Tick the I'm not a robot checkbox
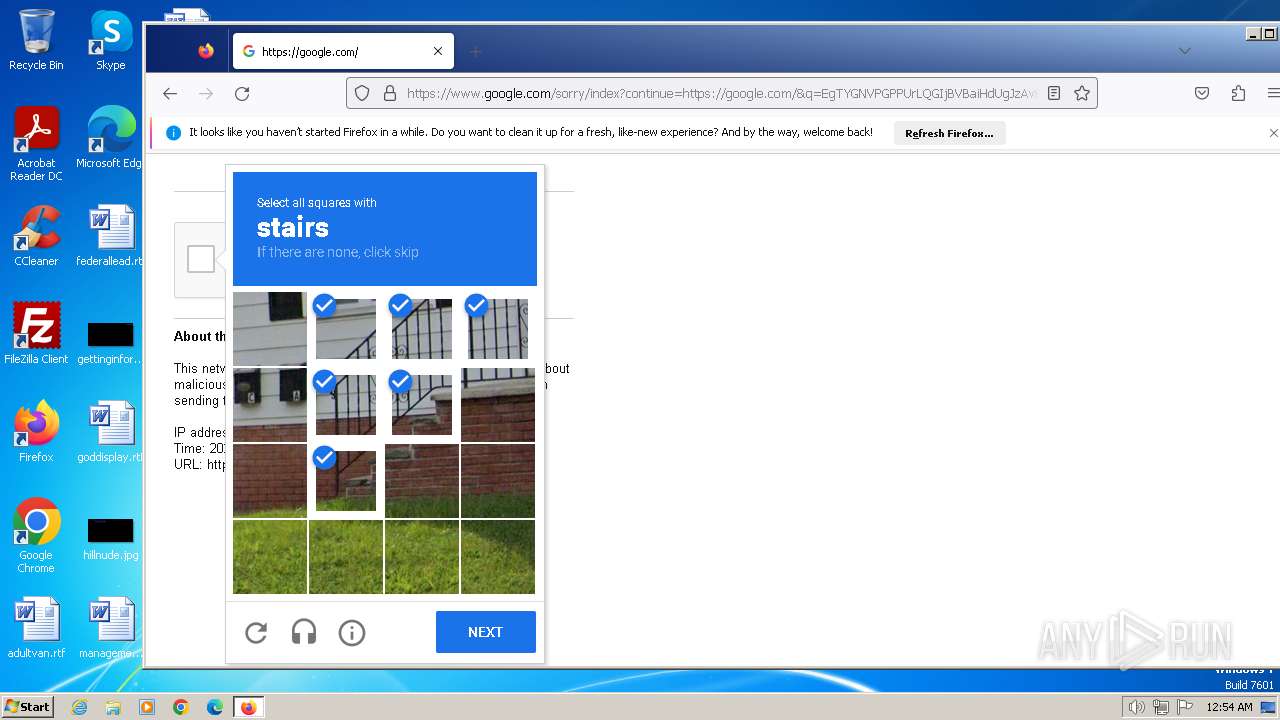Image resolution: width=1280 pixels, height=720 pixels. 201,259
